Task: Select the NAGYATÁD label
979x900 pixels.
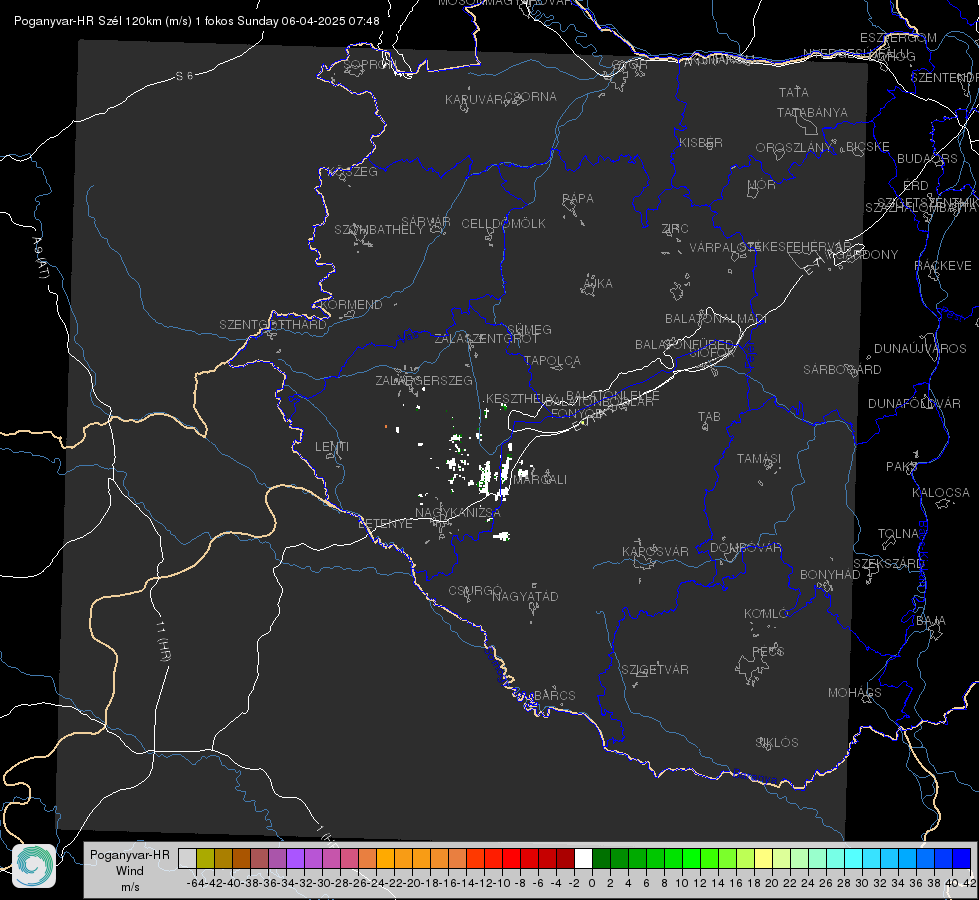Action: 525,596
